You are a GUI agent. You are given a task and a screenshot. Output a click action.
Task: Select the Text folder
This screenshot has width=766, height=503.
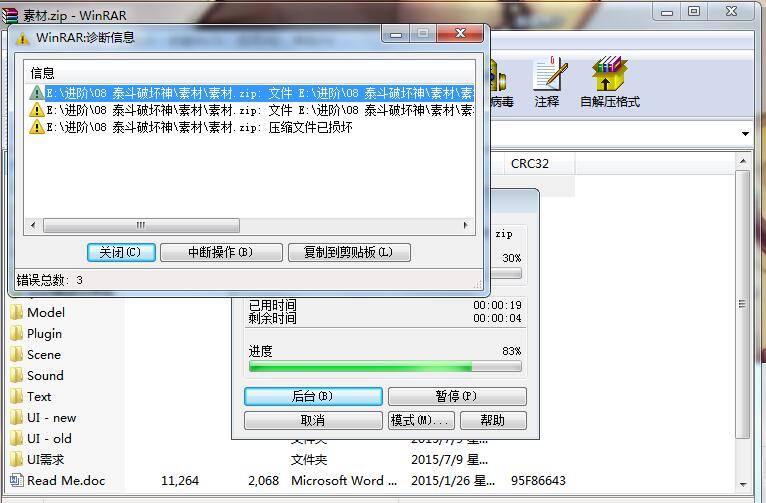[31, 397]
